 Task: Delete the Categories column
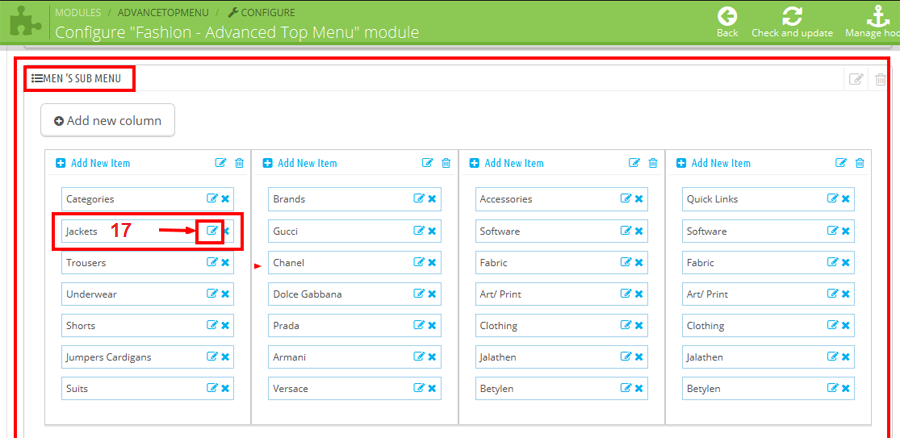point(239,163)
